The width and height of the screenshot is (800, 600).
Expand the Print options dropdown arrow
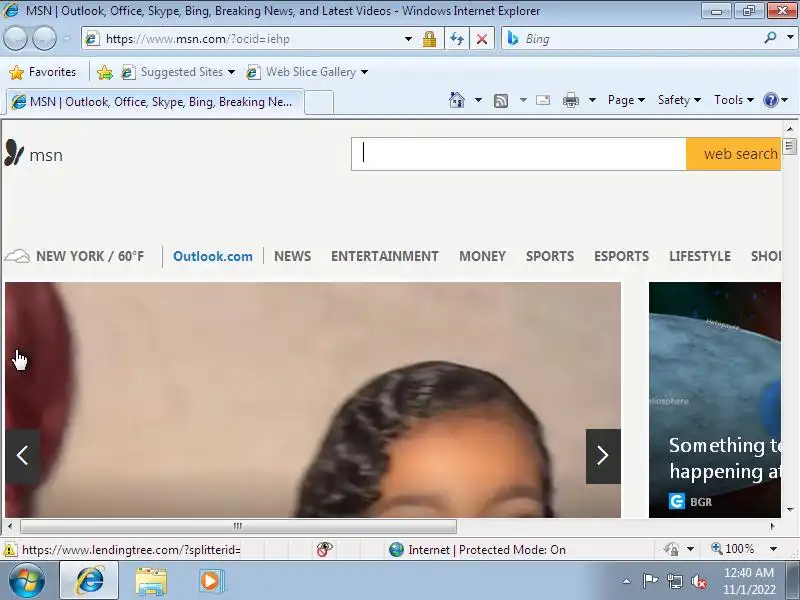click(x=592, y=100)
